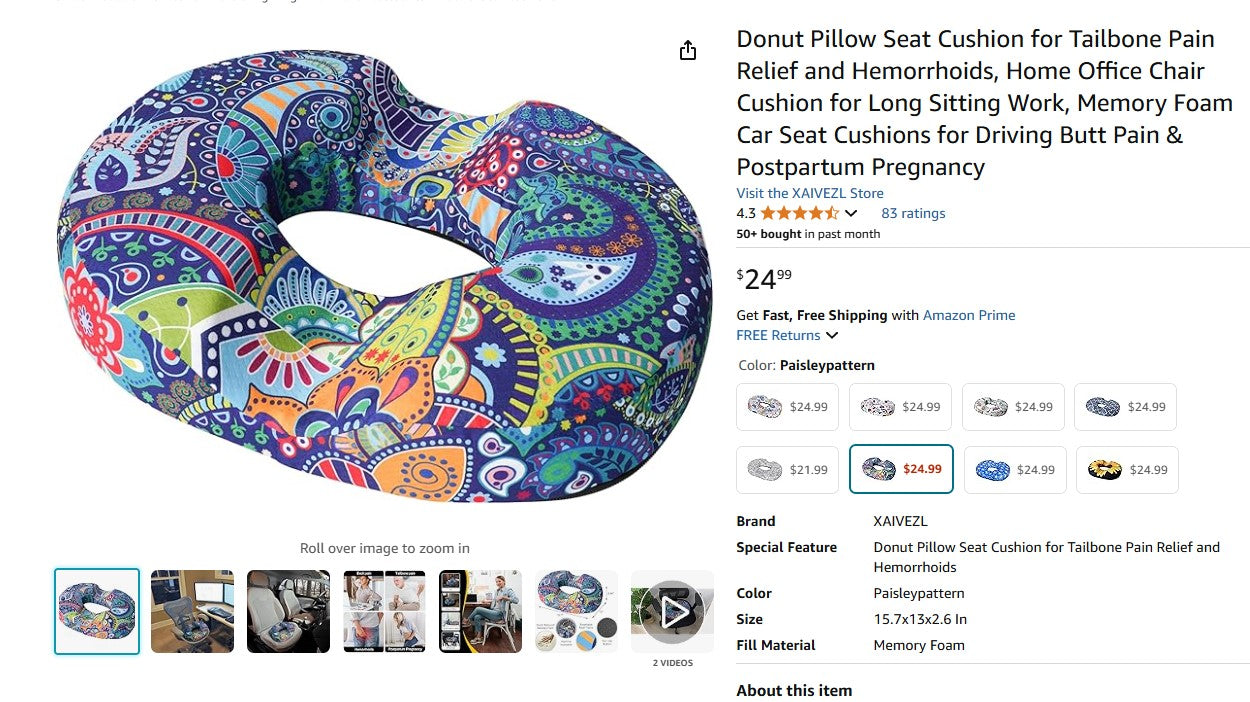
Task: Select the dark navy pattern swatch
Action: [x=1125, y=407]
